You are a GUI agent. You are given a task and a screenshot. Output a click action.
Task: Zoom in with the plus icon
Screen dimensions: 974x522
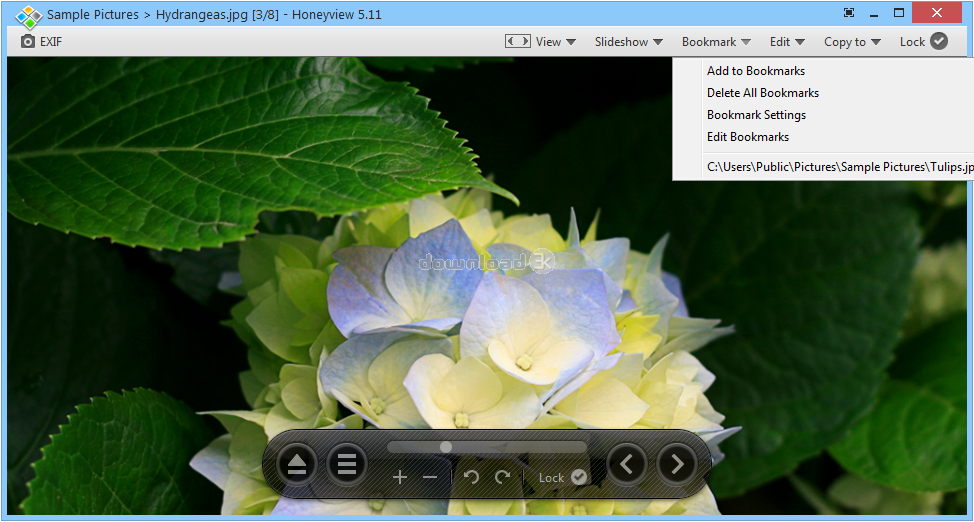click(x=400, y=477)
